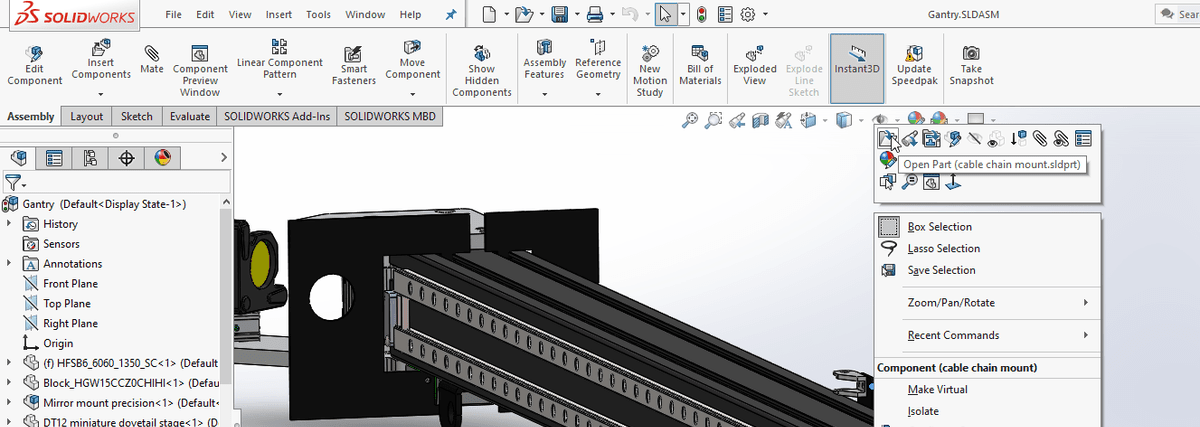Expand the Annotations folder in the tree
The image size is (1200, 427).
pyautogui.click(x=9, y=264)
